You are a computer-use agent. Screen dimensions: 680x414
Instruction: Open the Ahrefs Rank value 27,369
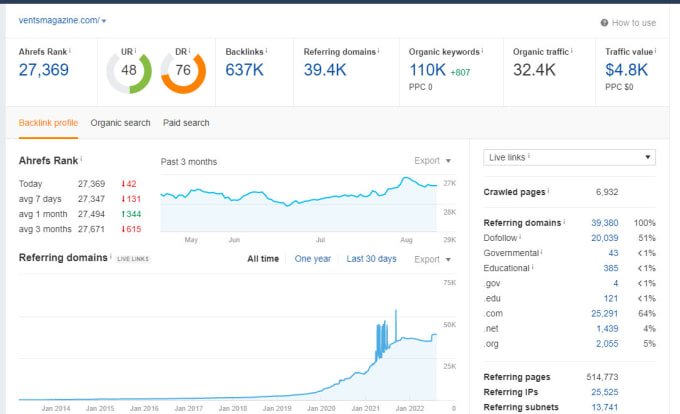click(44, 70)
